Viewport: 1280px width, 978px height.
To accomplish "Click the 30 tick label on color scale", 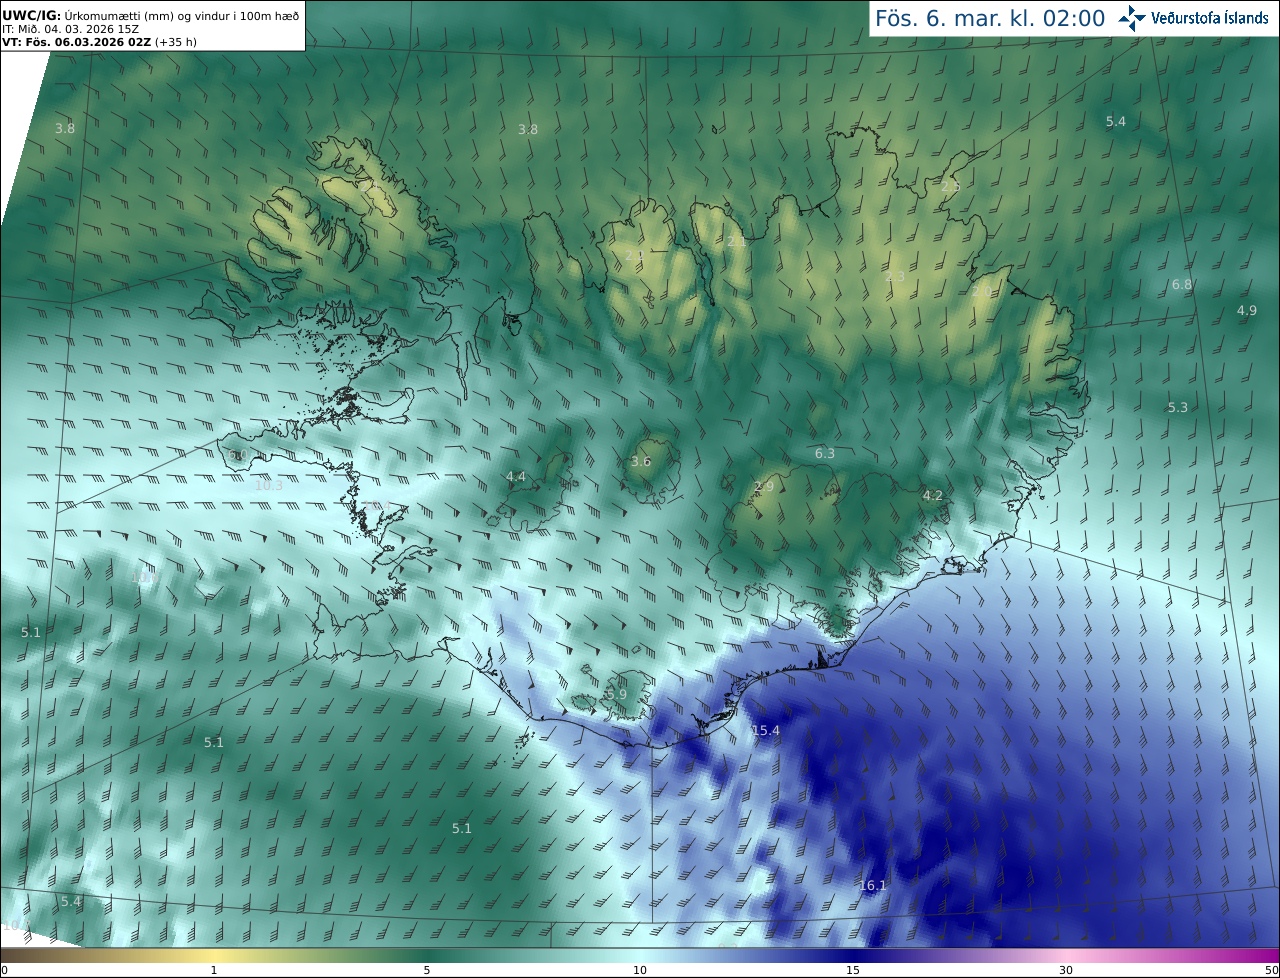I will [1066, 970].
